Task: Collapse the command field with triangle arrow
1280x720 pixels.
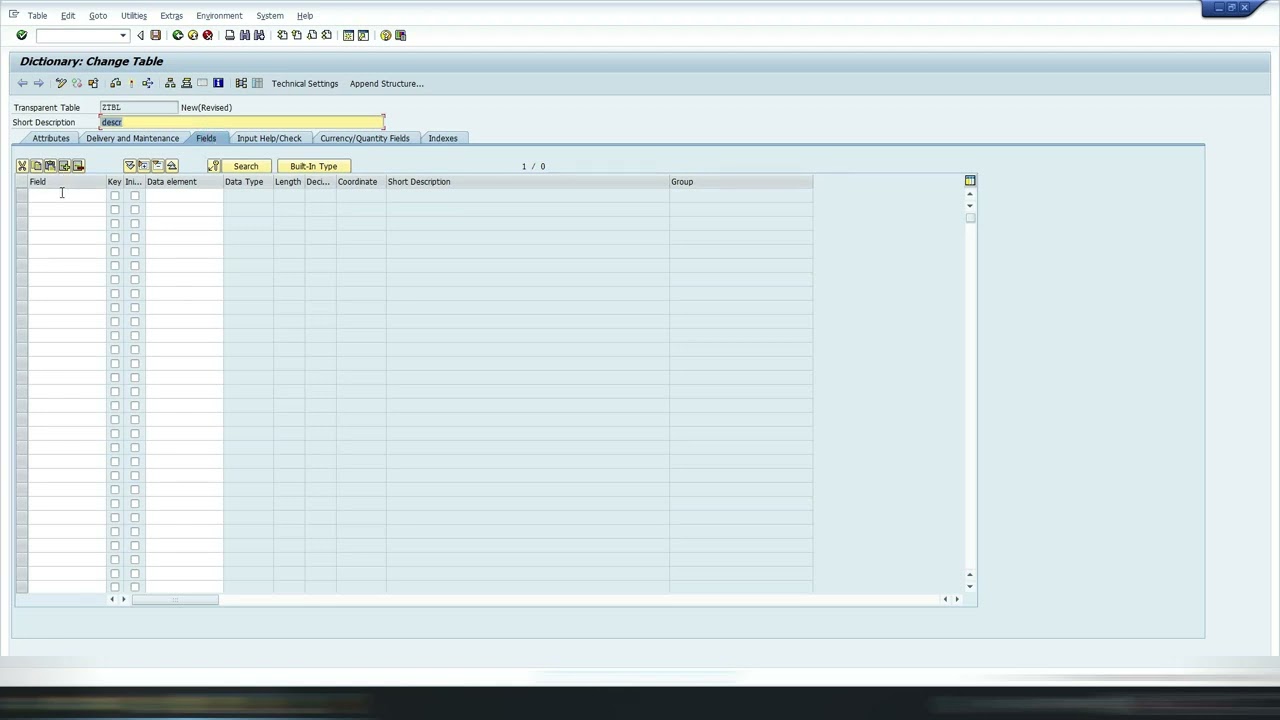Action: pyautogui.click(x=140, y=35)
